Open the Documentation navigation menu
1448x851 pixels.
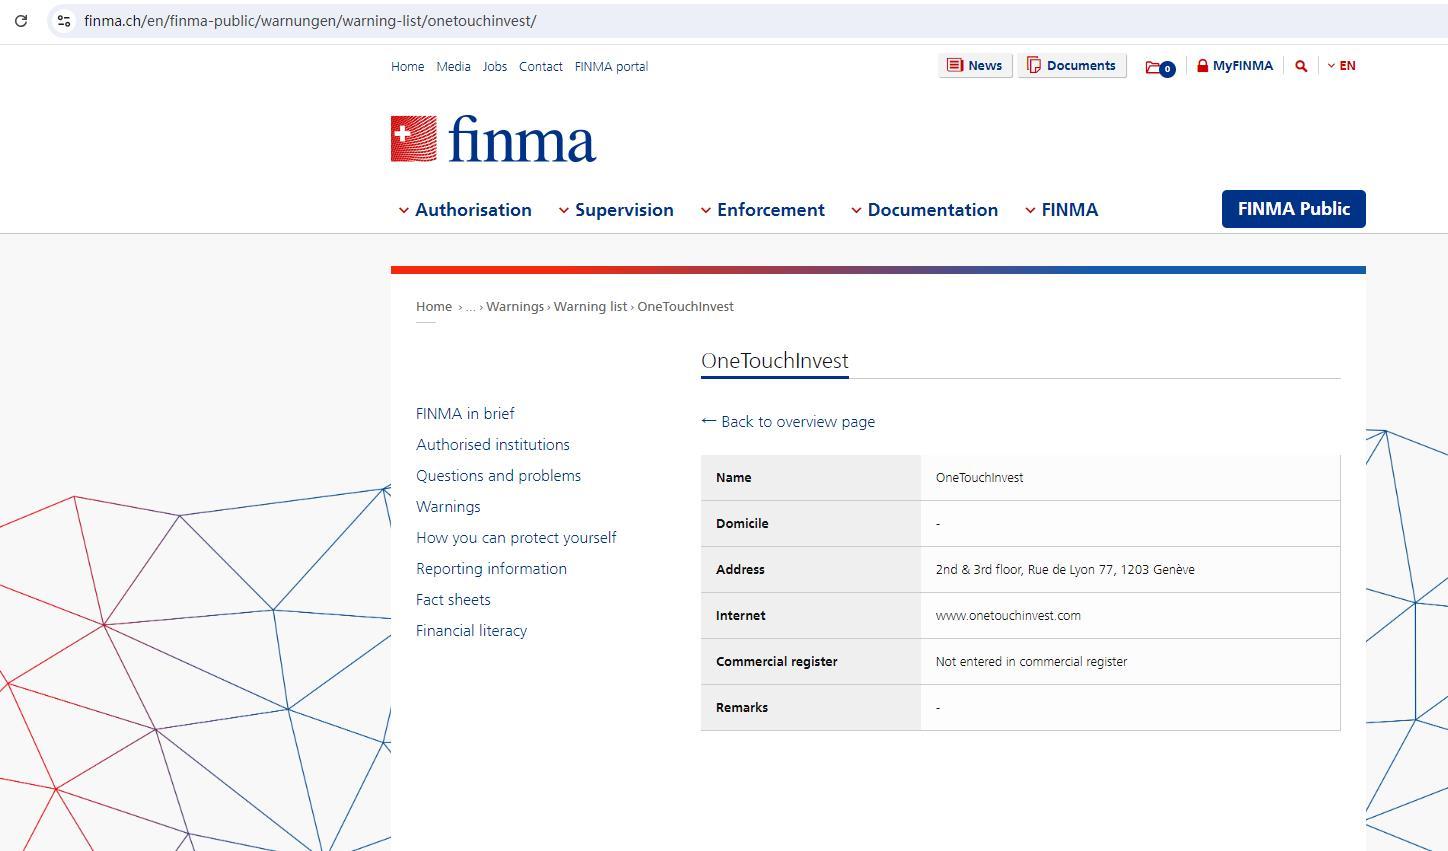(924, 210)
